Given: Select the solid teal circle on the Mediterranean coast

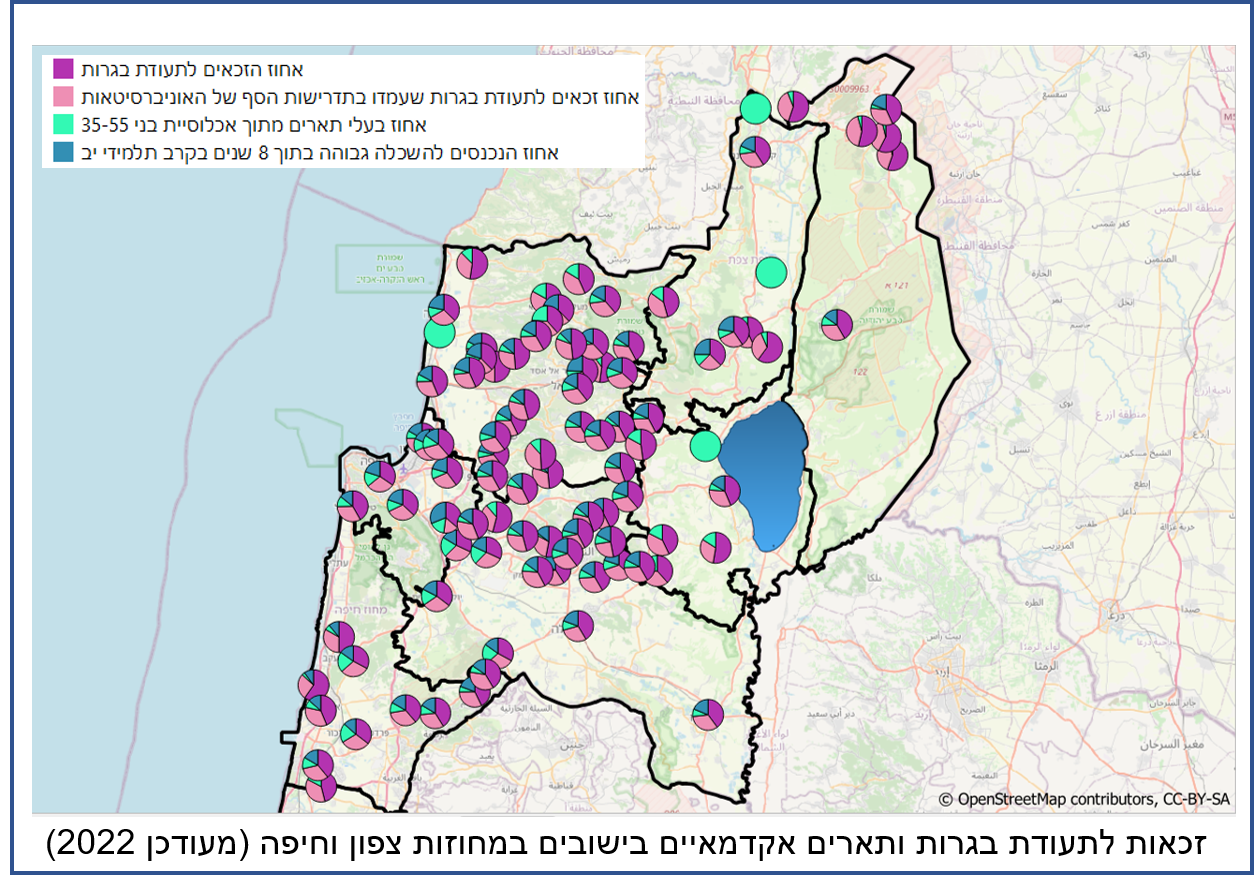Looking at the screenshot, I should click(x=439, y=332).
